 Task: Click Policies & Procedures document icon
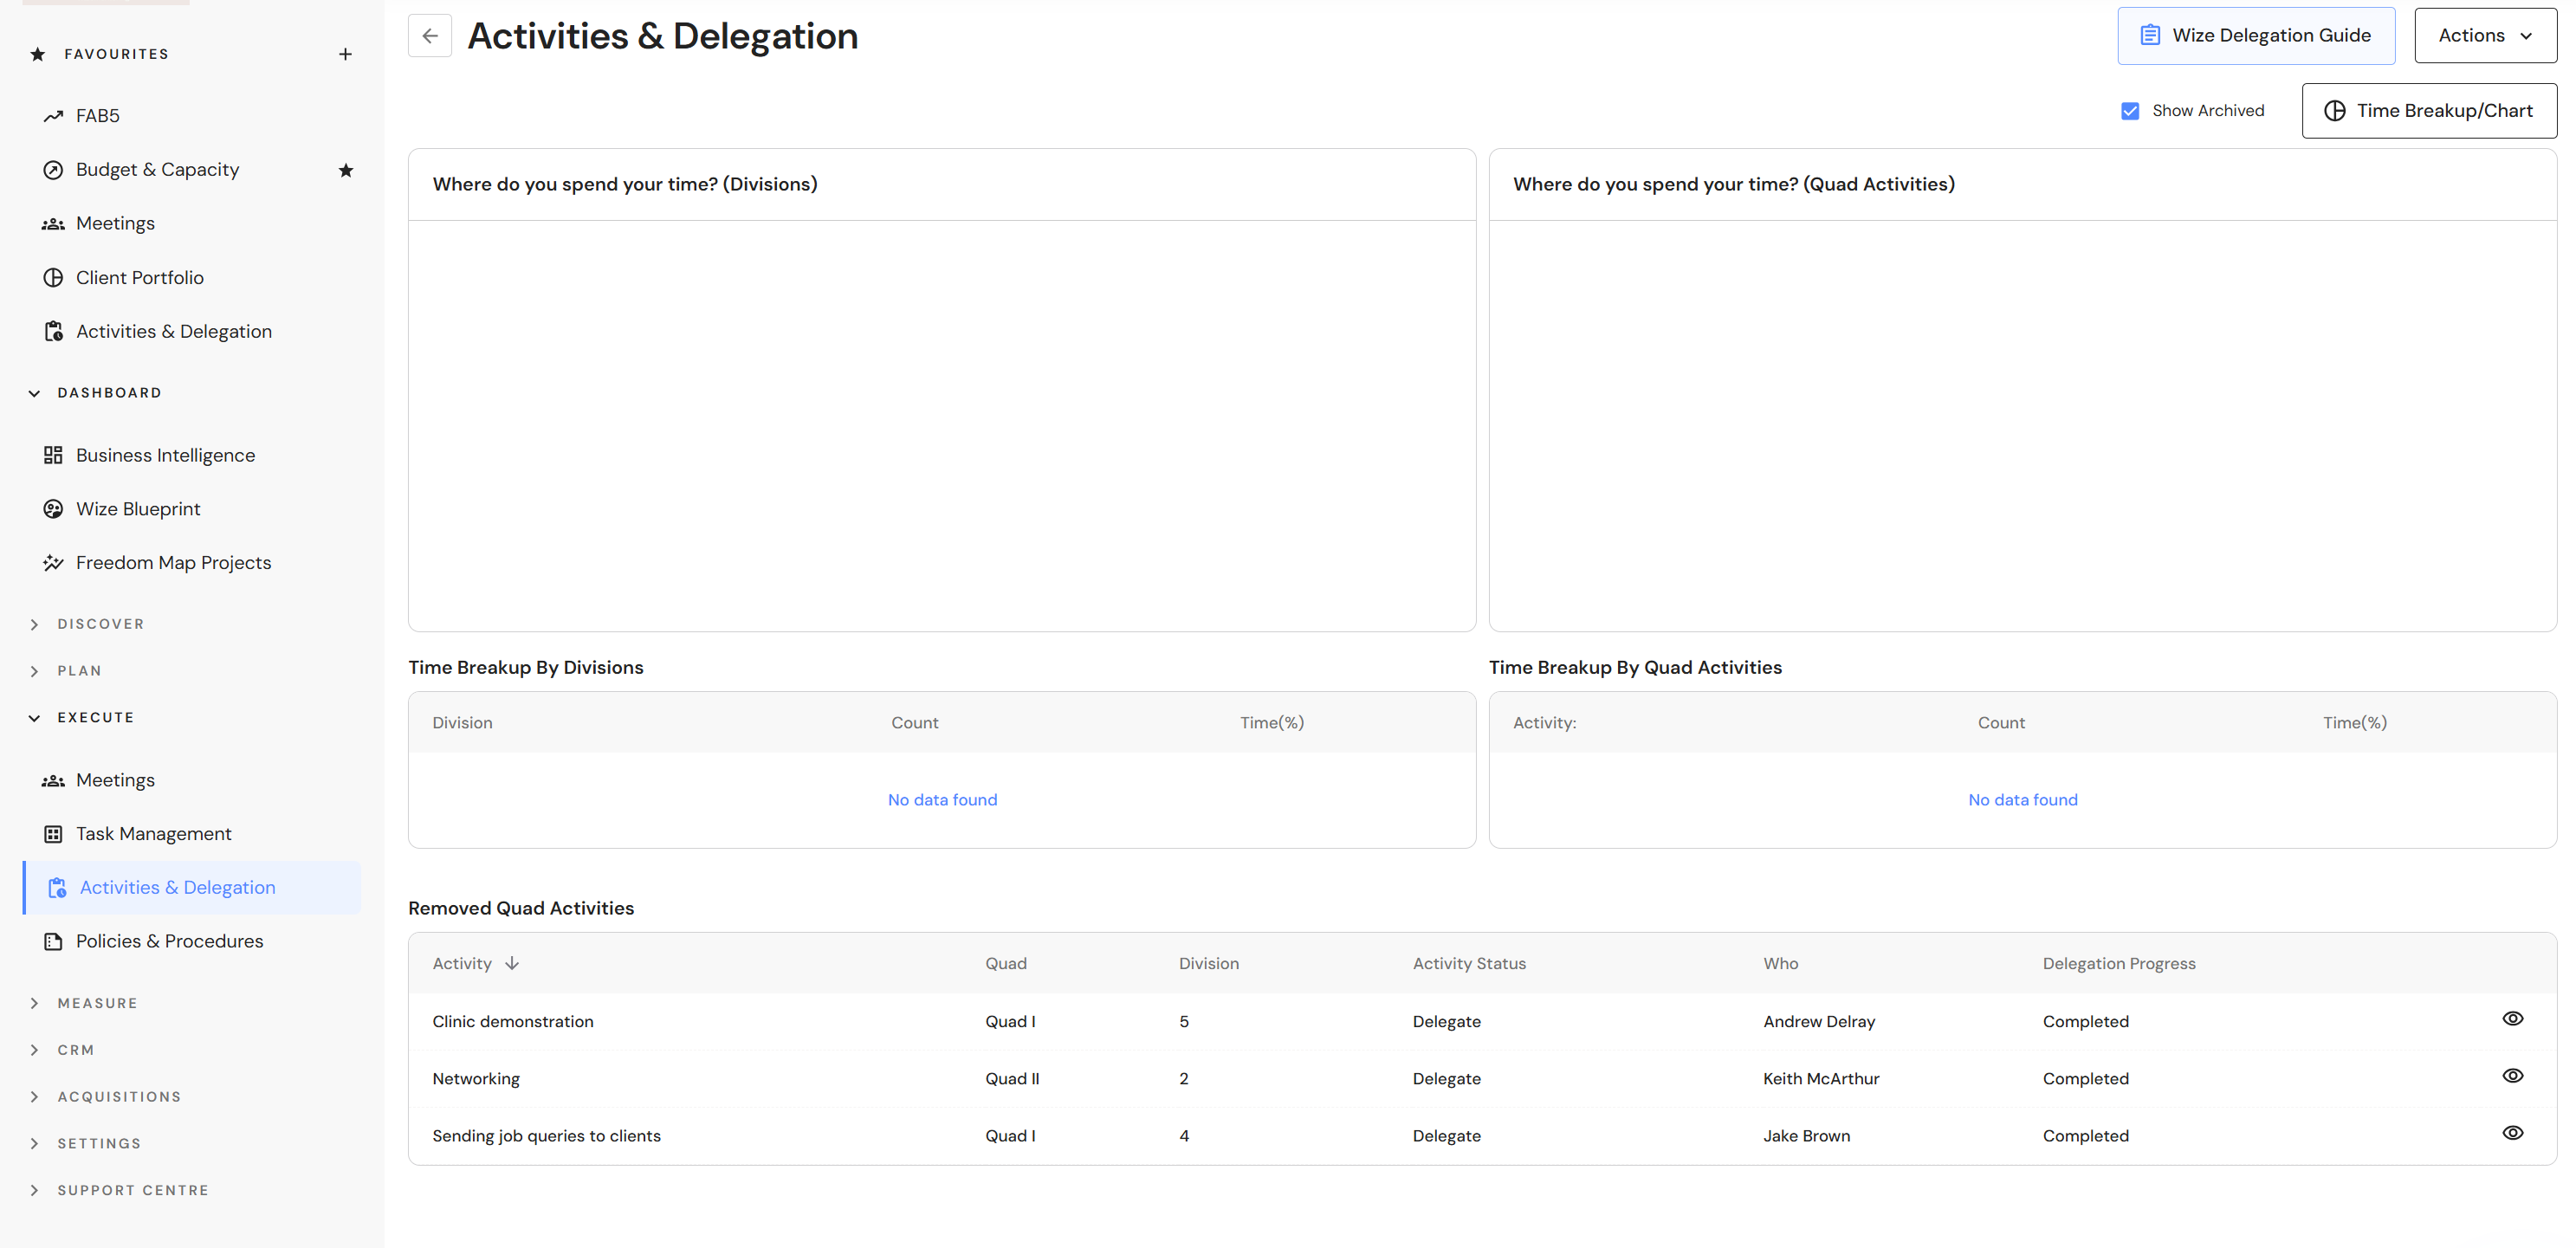[x=53, y=941]
